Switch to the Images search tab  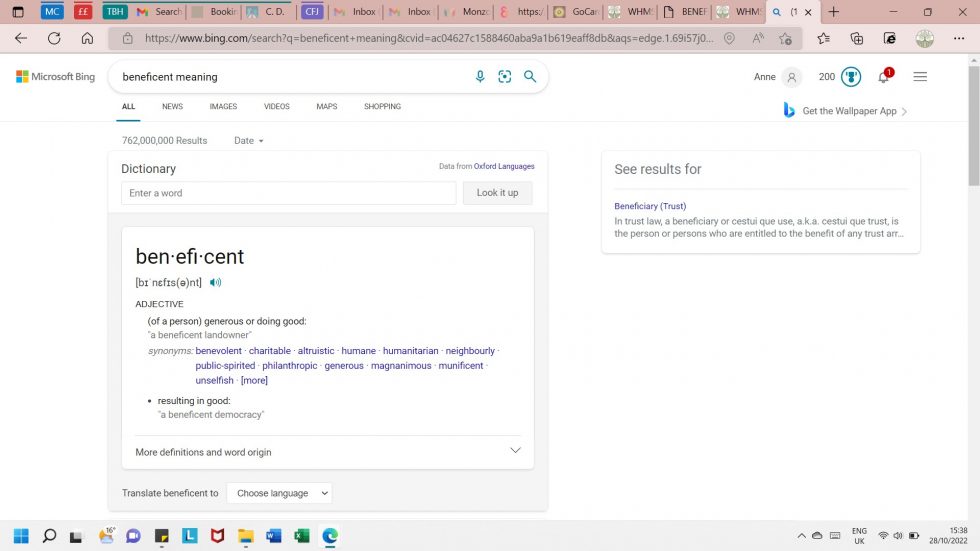click(223, 106)
